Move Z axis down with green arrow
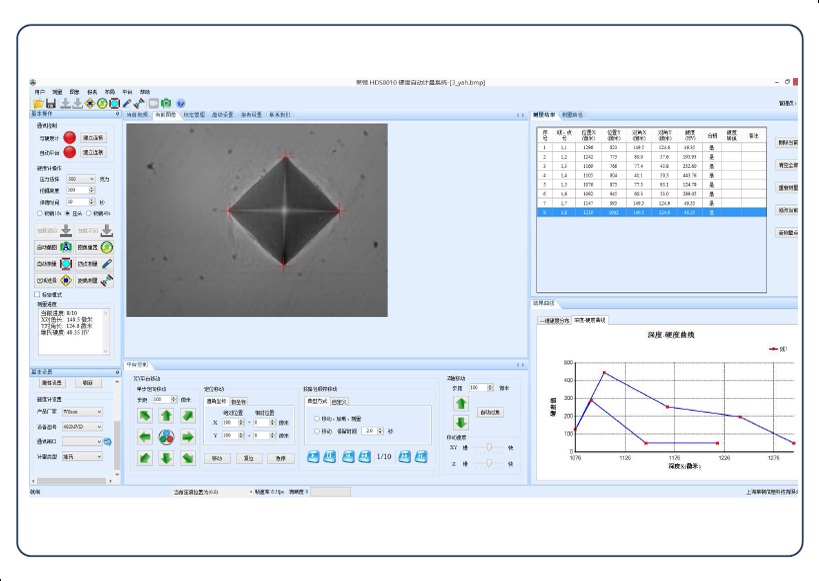 [x=461, y=423]
